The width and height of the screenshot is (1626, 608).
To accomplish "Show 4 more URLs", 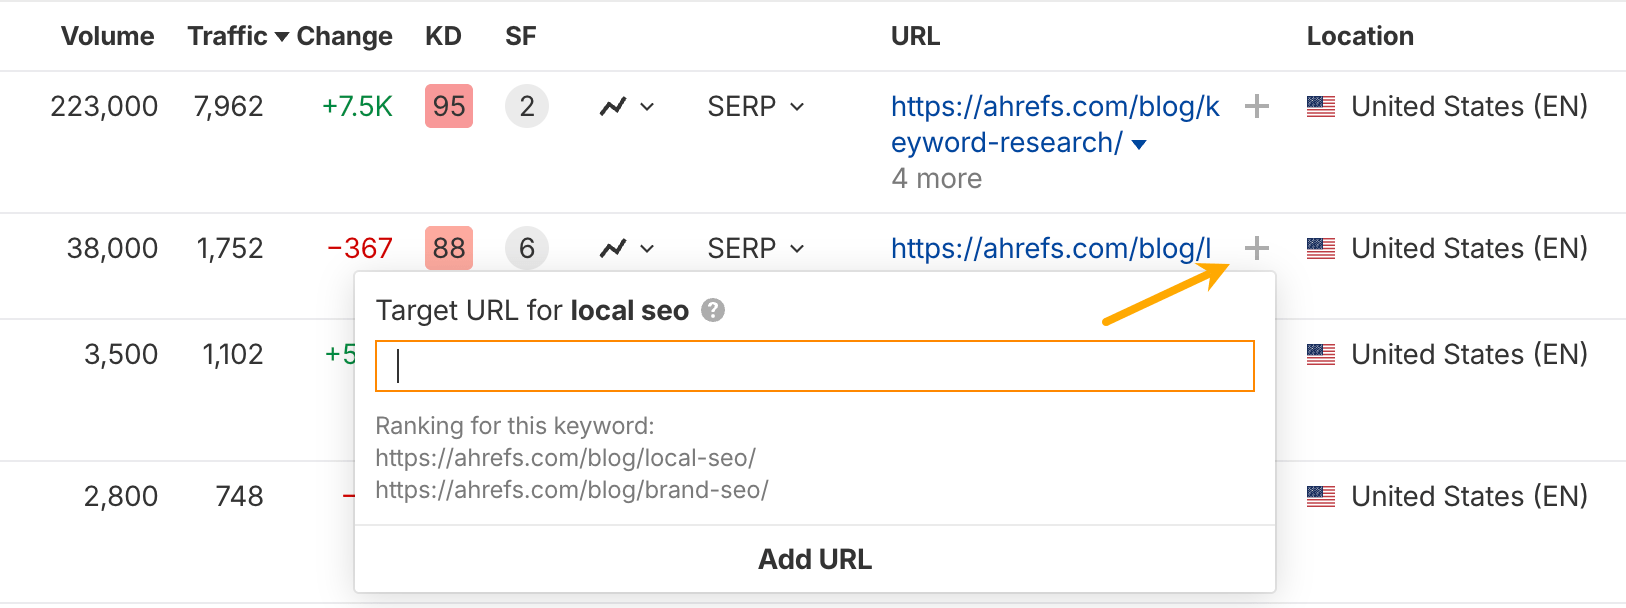I will (936, 178).
